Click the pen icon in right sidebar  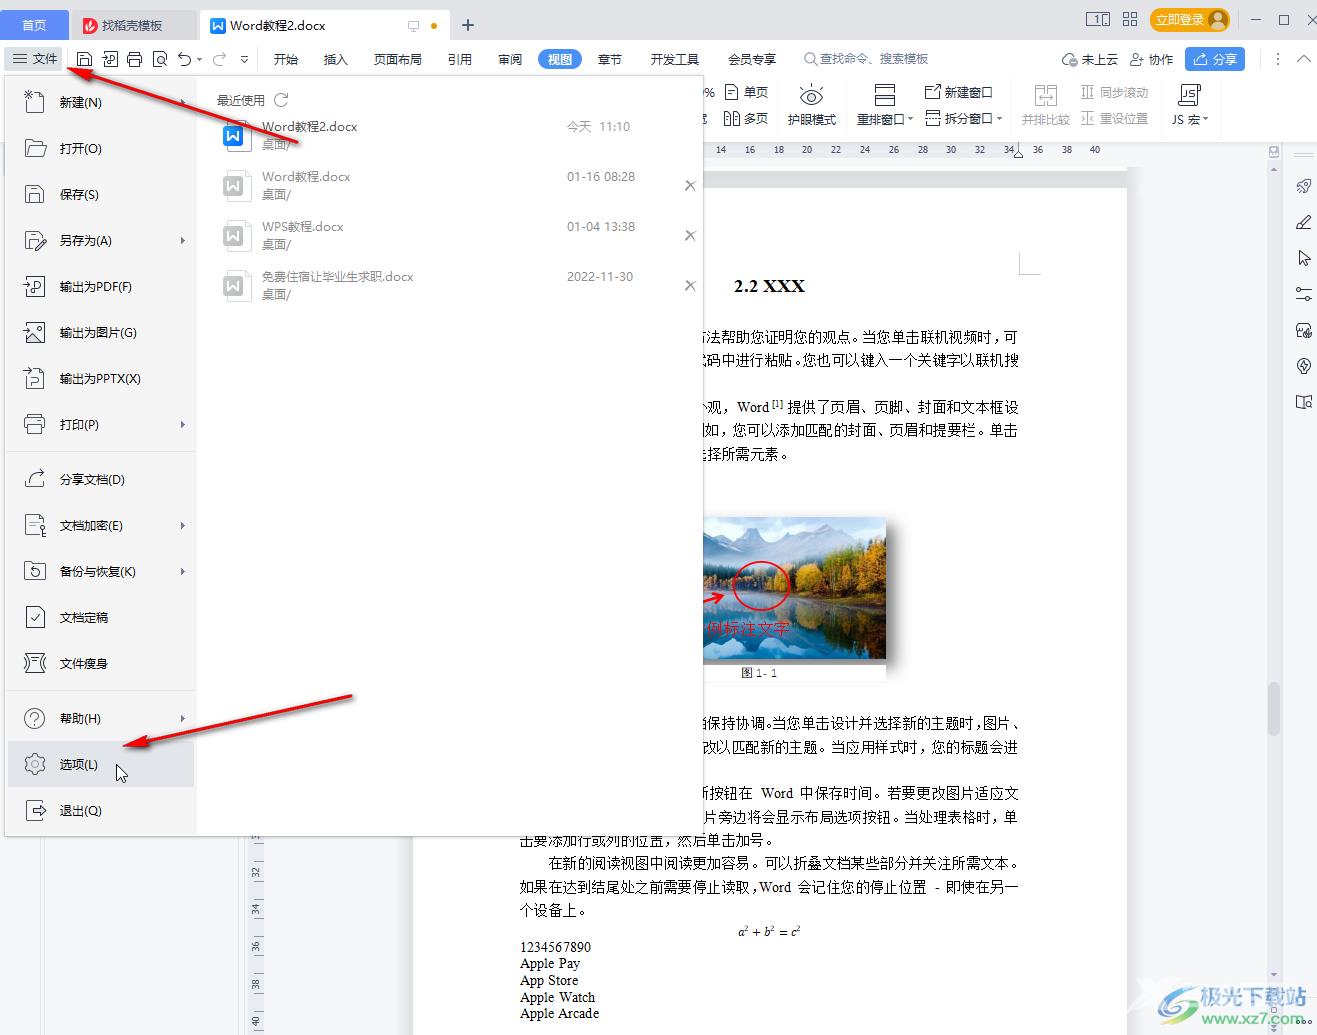point(1303,222)
